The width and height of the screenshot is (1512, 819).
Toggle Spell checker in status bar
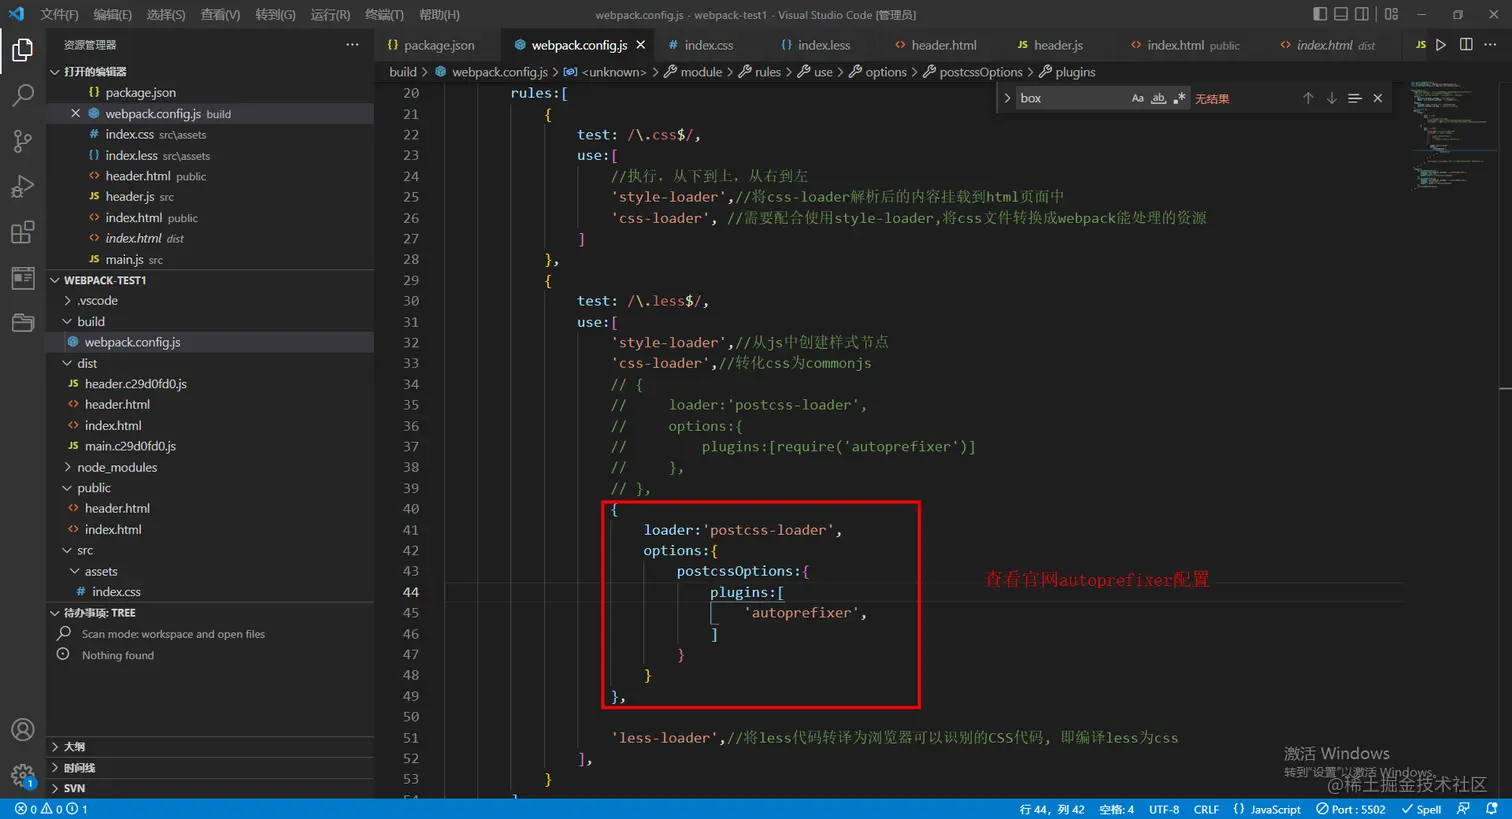(x=1421, y=809)
